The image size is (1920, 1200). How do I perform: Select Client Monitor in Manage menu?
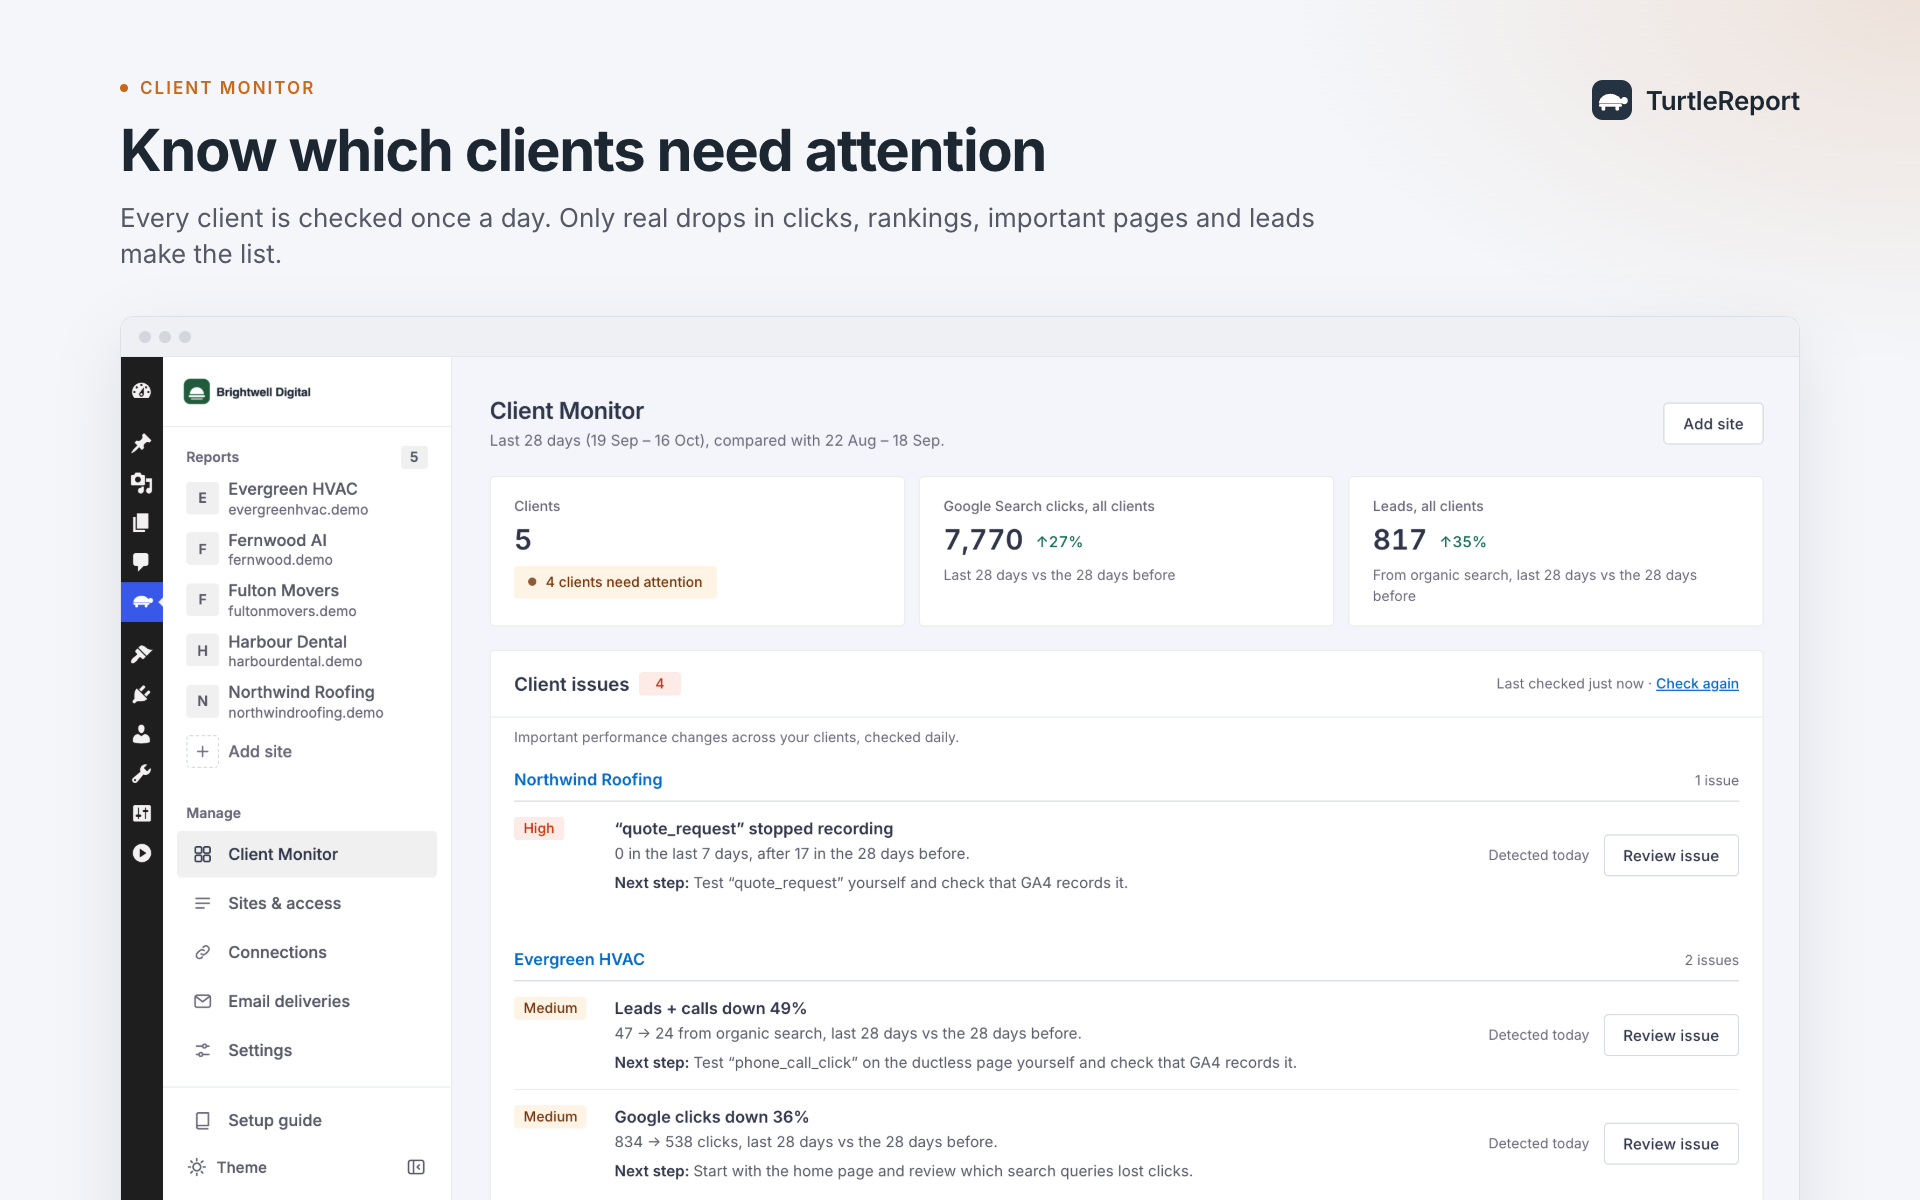click(x=307, y=854)
